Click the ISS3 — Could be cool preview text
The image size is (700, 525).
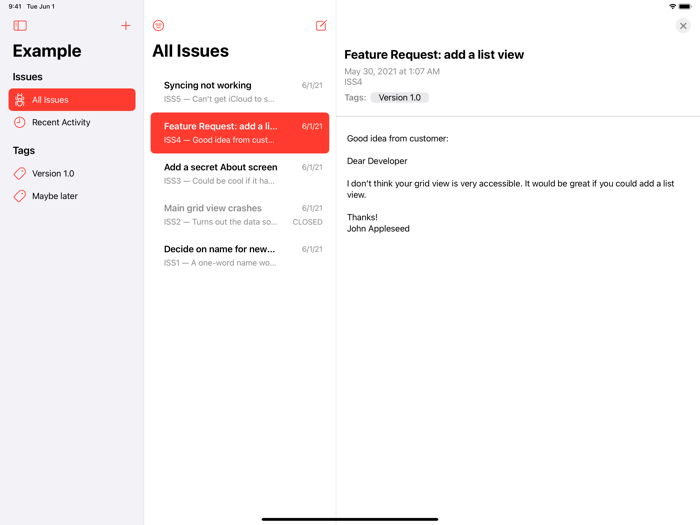pyautogui.click(x=219, y=181)
